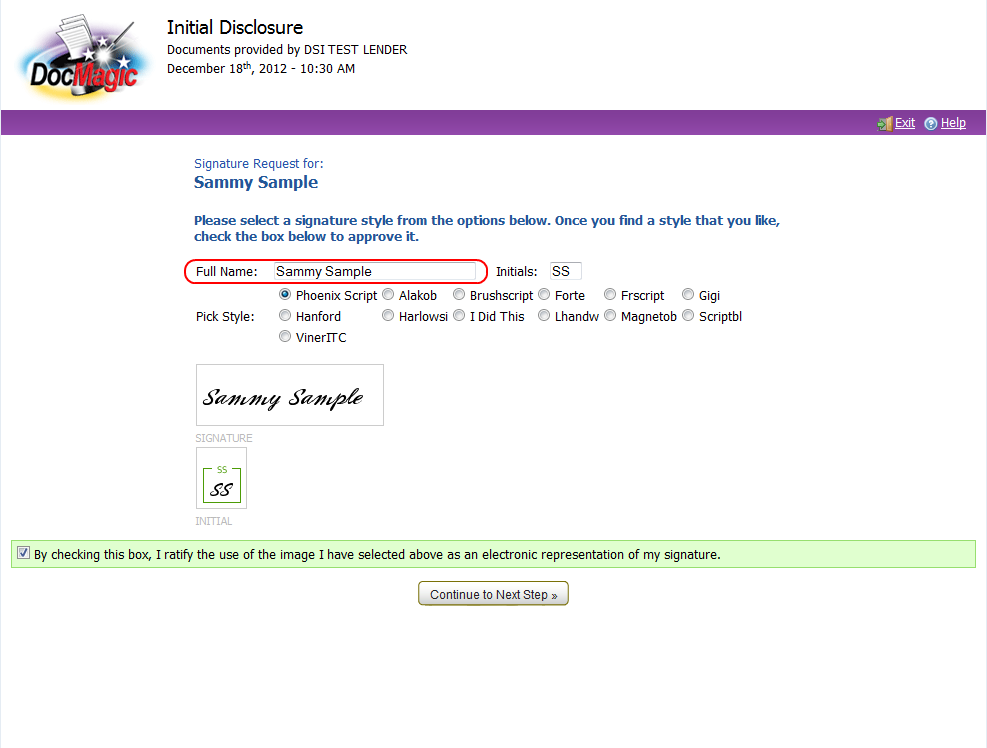987x748 pixels.
Task: Choose the Alakob signature style
Action: point(388,295)
